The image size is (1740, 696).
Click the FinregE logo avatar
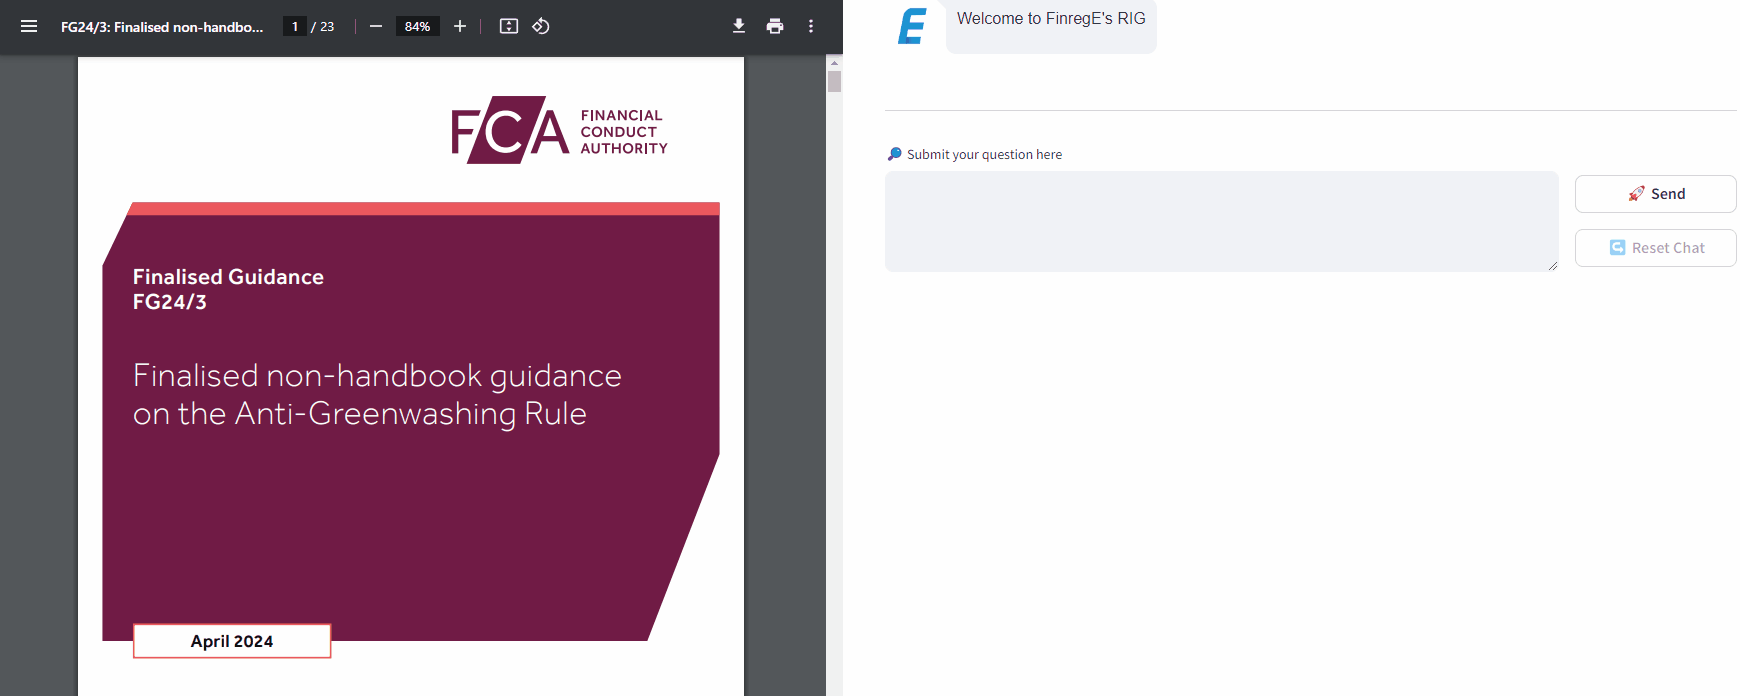912,26
